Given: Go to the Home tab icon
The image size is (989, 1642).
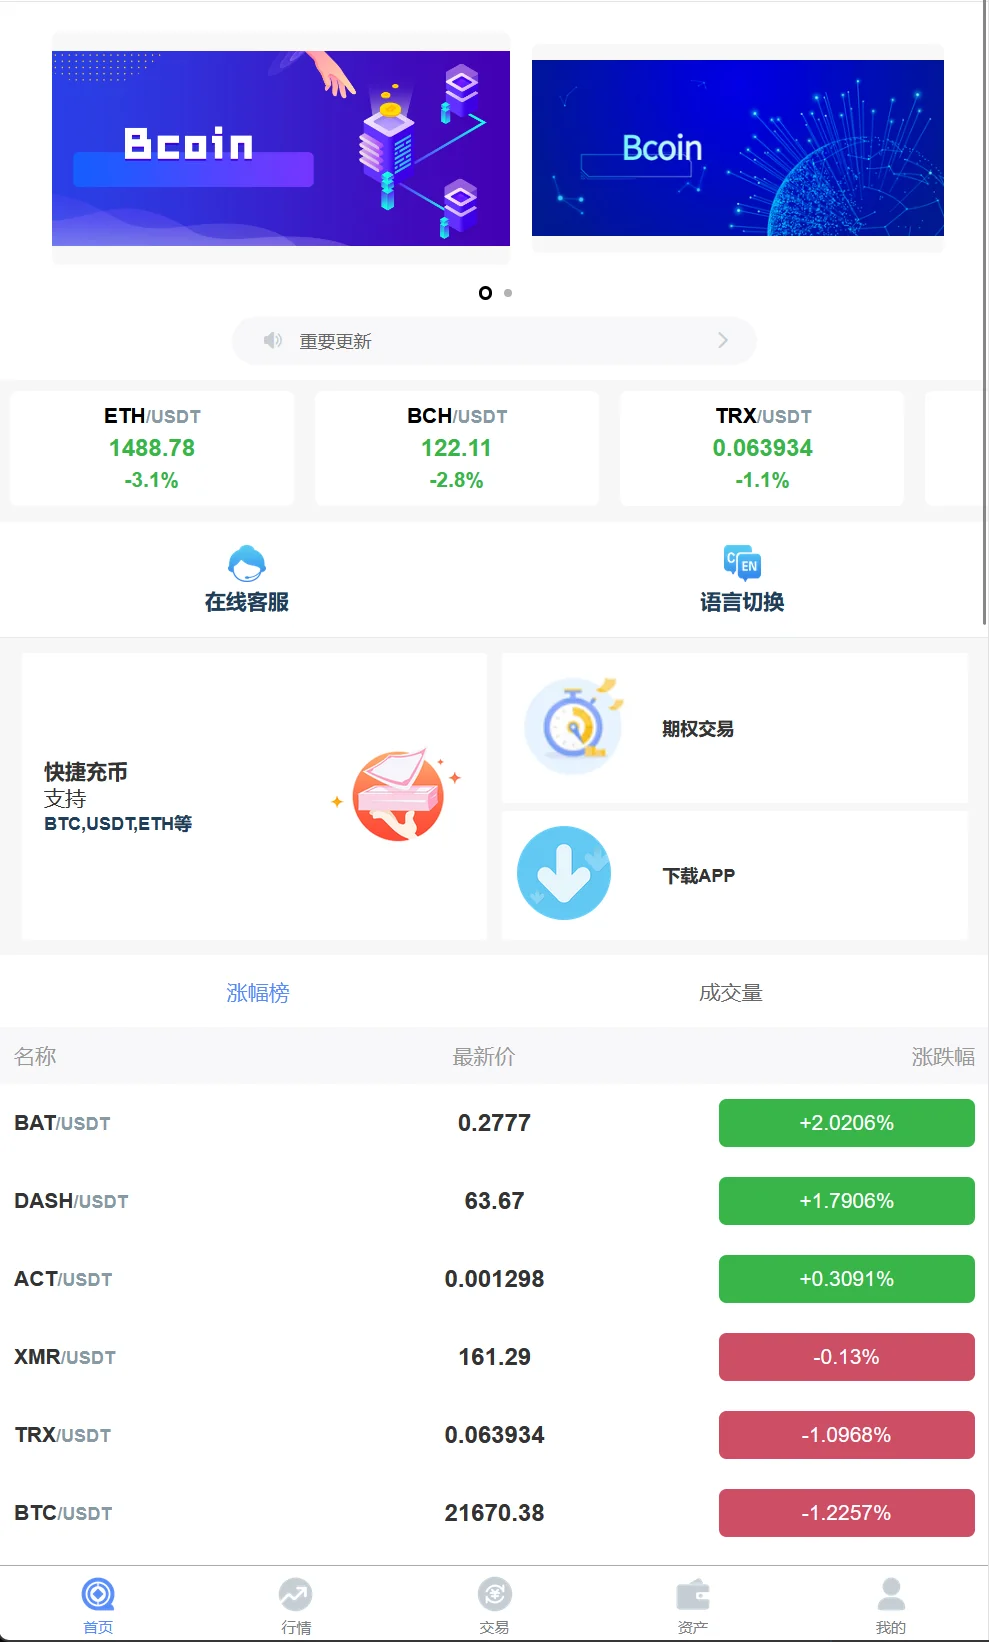Looking at the screenshot, I should pos(98,1594).
